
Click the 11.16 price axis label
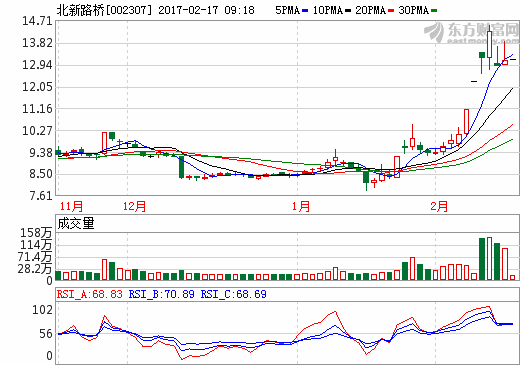click(x=37, y=109)
